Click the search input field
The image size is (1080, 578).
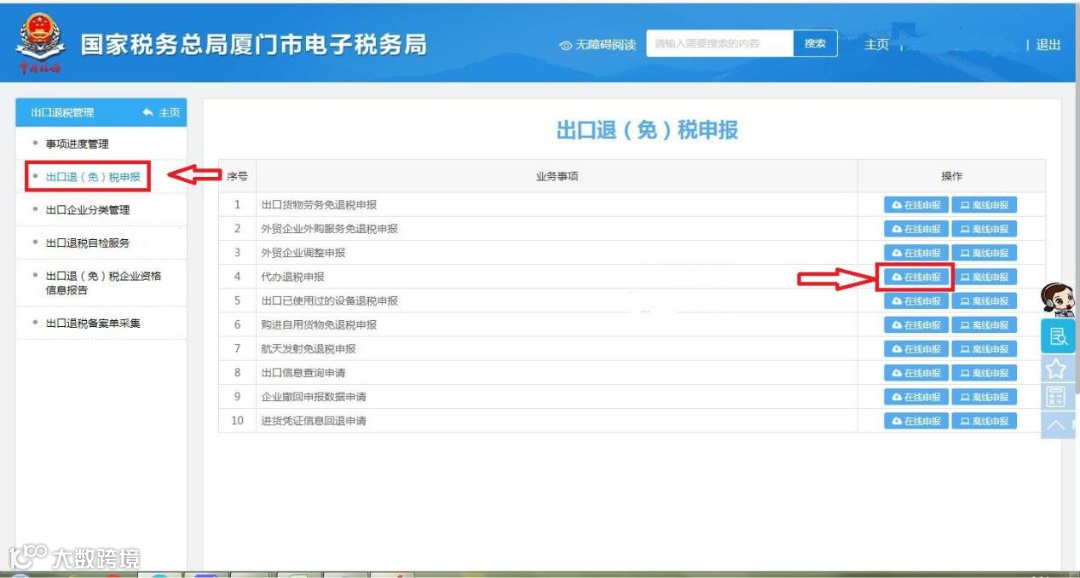[x=720, y=43]
